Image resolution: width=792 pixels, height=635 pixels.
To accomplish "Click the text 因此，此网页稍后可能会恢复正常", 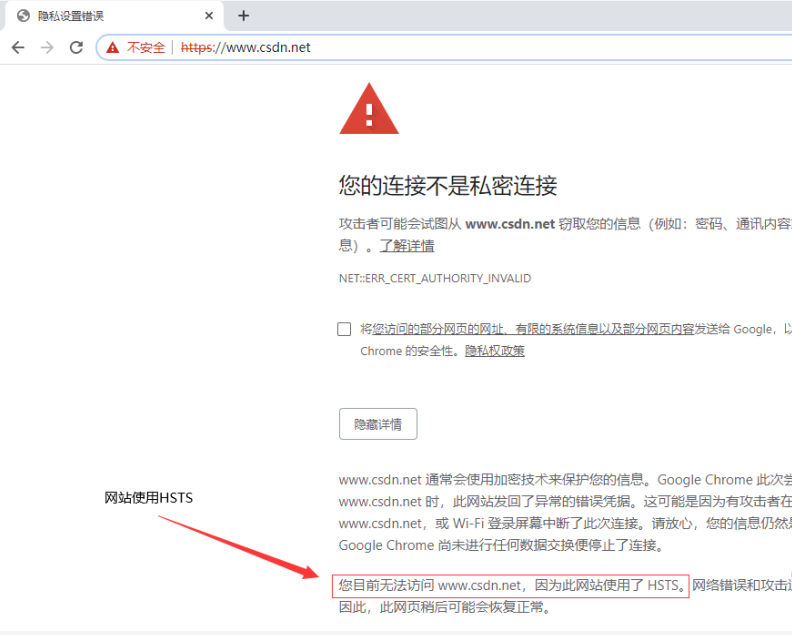I will click(444, 607).
